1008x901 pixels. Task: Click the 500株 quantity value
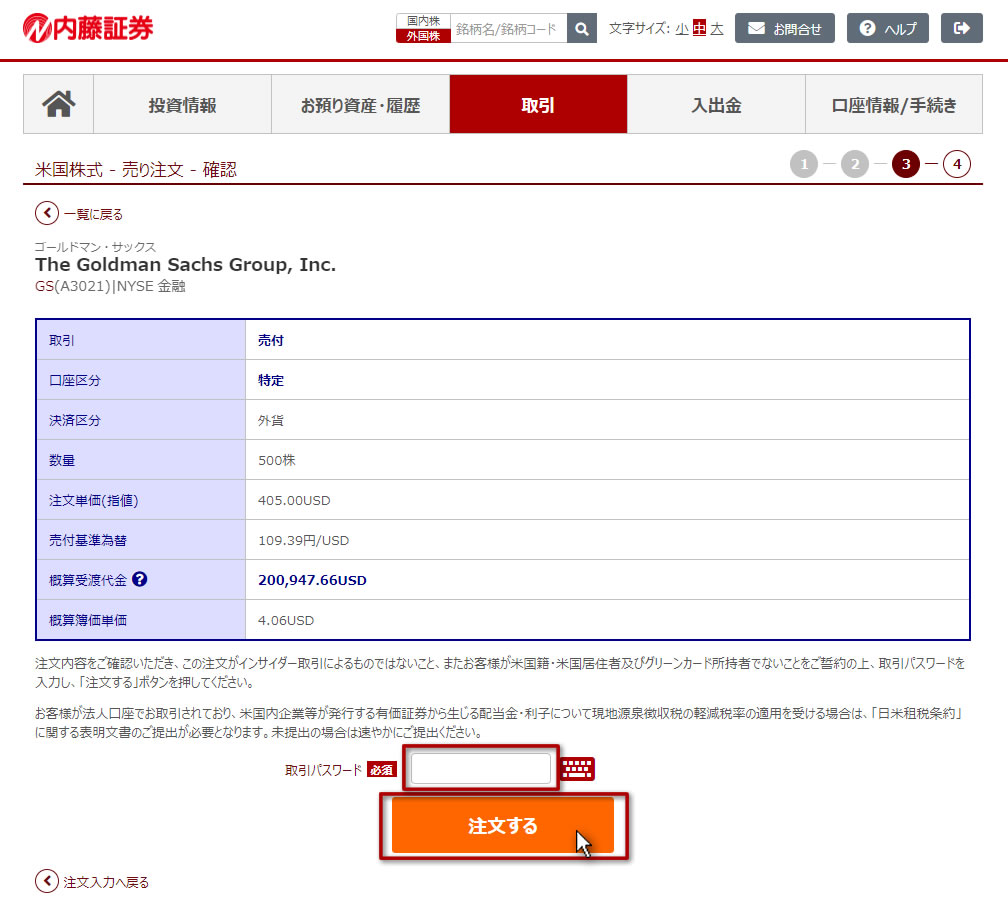[276, 460]
